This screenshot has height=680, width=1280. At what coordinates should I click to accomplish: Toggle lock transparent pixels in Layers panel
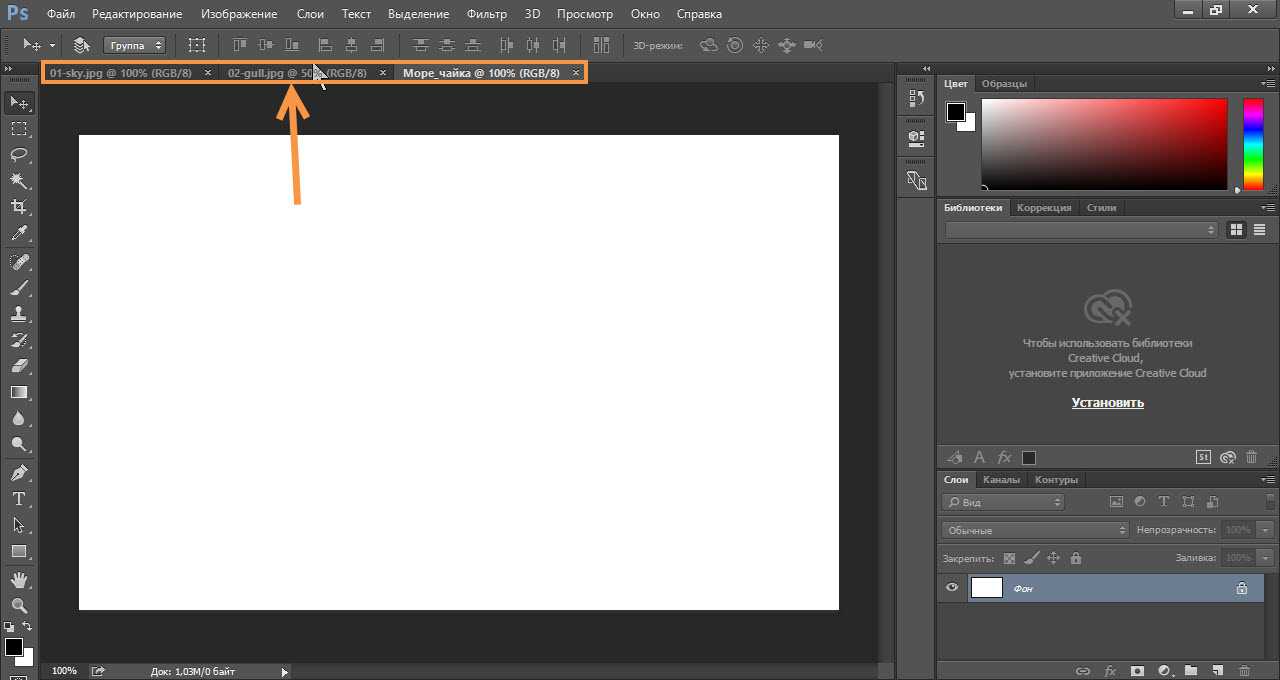[x=1009, y=558]
